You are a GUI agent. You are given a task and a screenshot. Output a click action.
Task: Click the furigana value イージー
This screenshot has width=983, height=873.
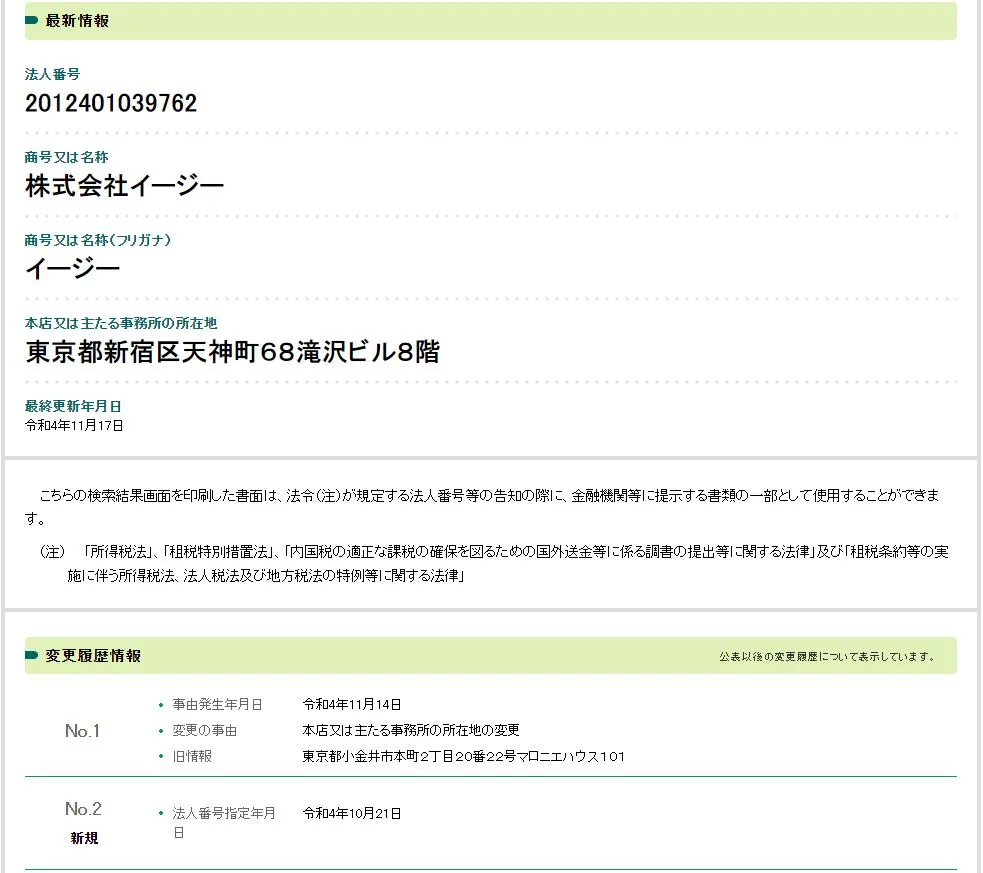73,268
